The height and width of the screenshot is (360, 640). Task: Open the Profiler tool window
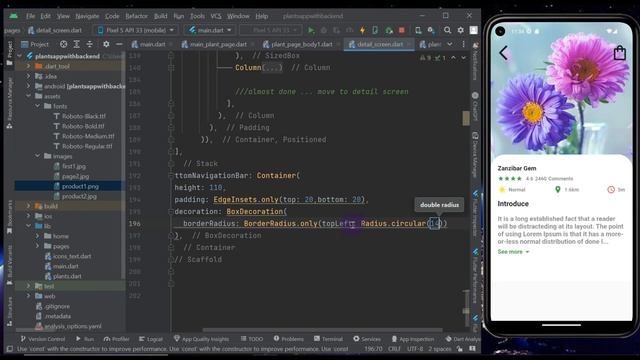116,339
